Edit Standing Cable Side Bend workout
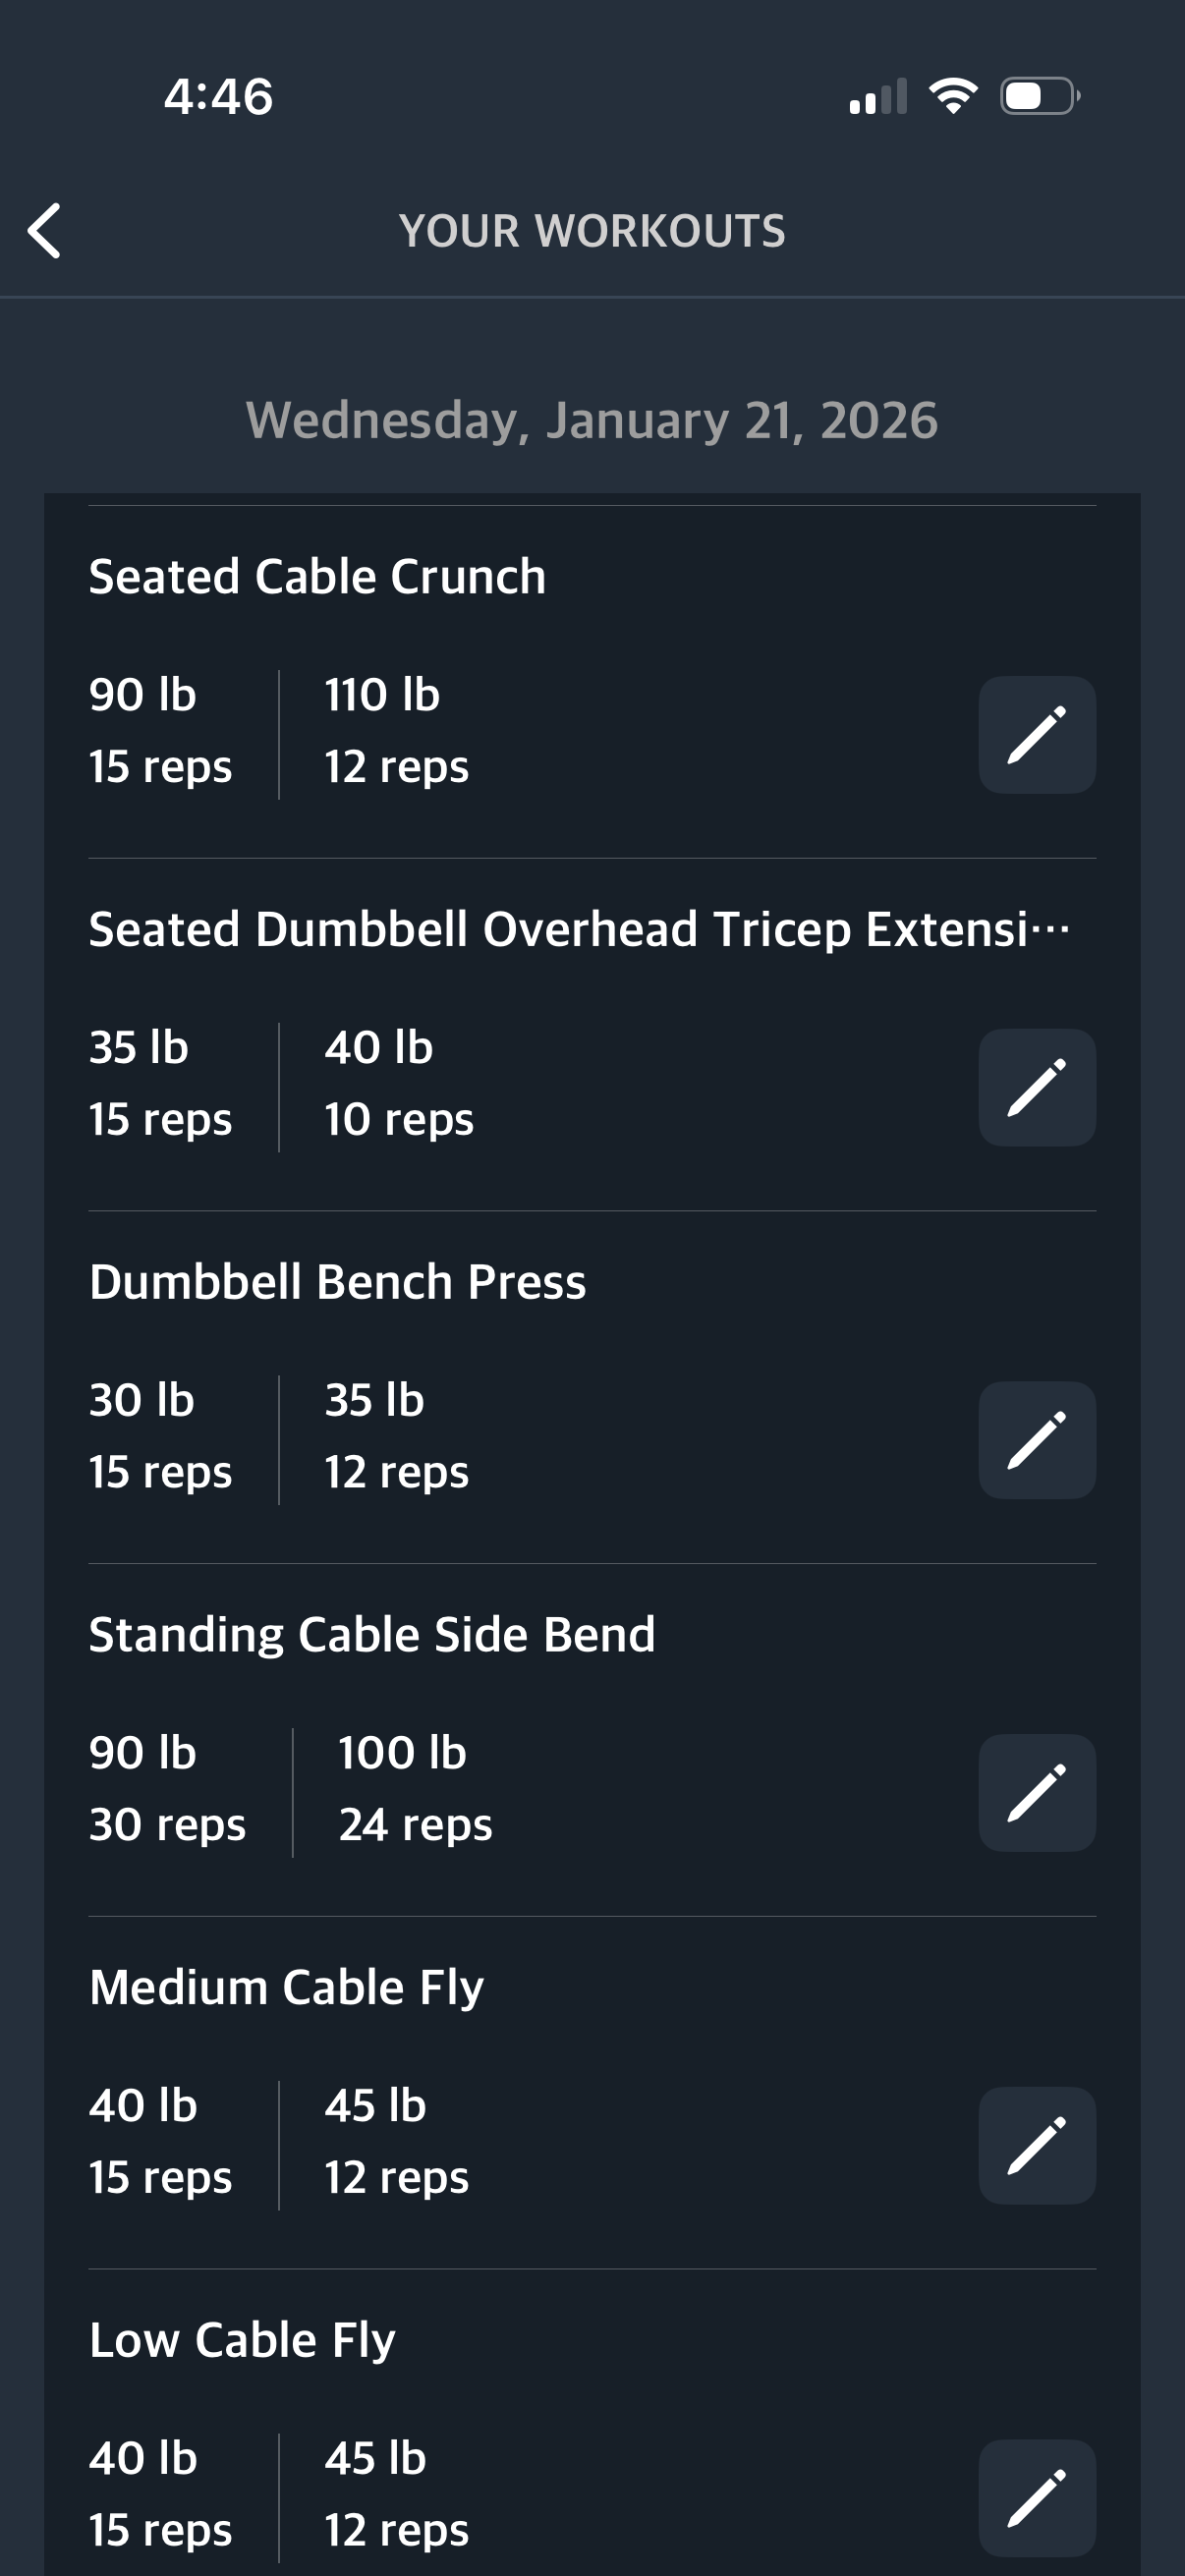1185x2576 pixels. [1036, 1793]
